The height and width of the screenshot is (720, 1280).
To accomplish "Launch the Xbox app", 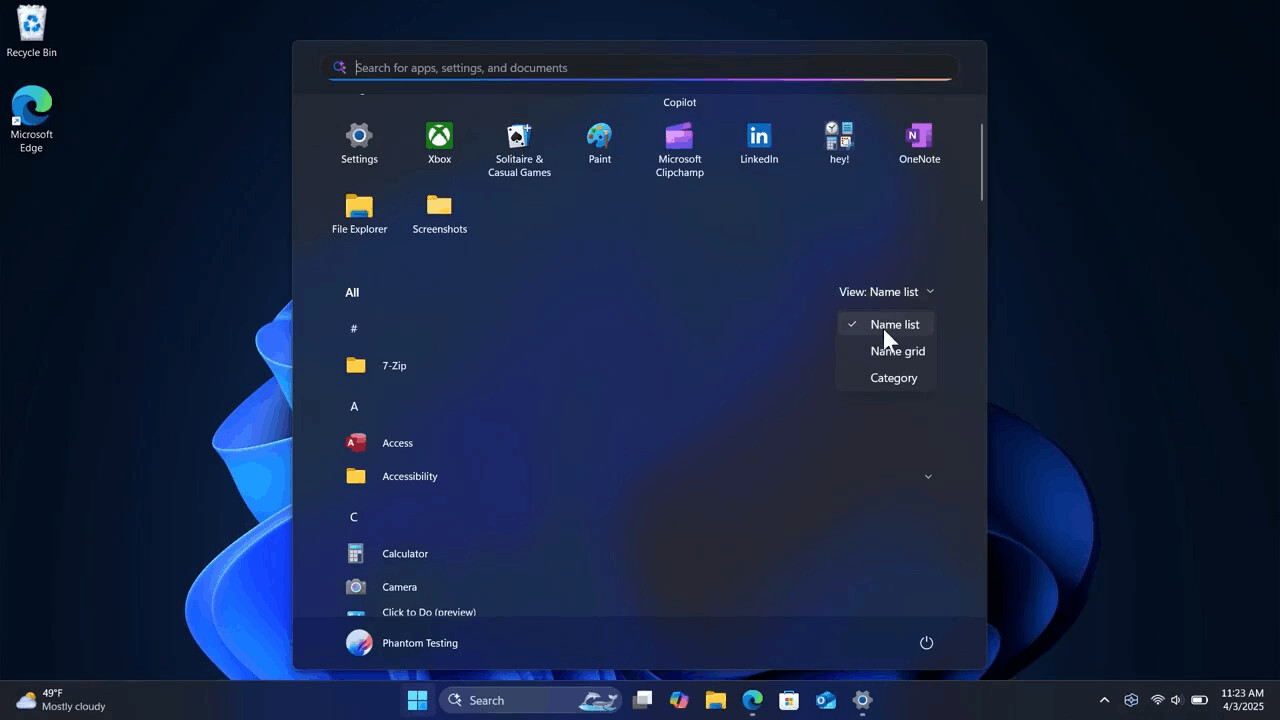I will tap(439, 144).
